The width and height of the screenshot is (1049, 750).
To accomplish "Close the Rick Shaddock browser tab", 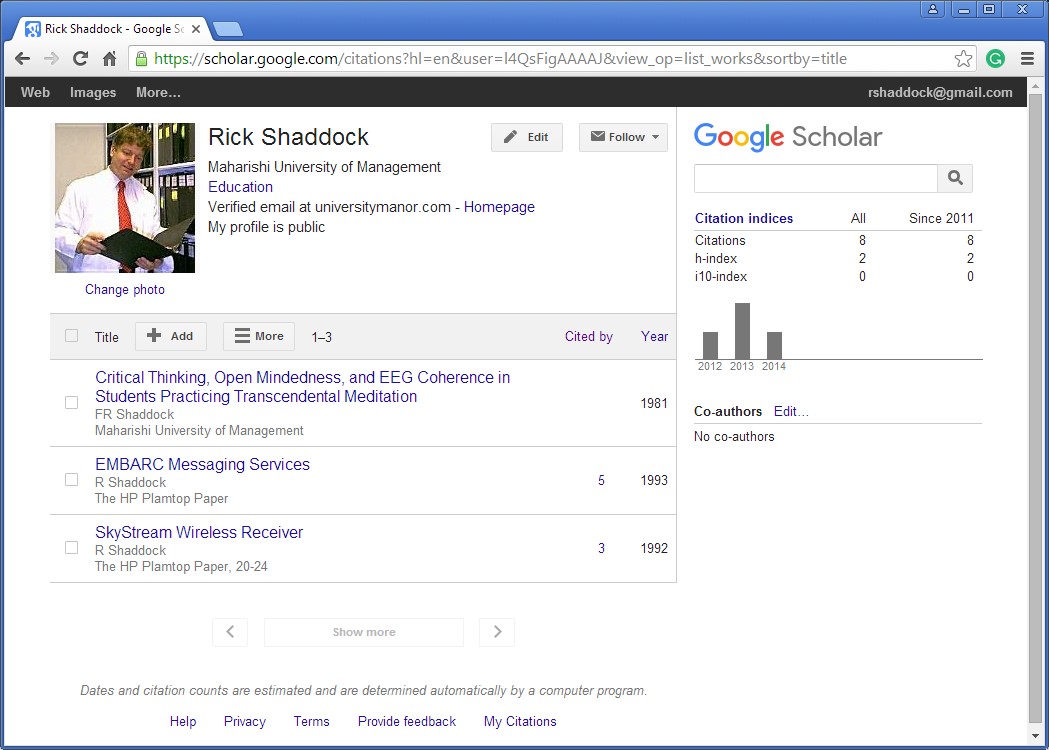I will tap(196, 29).
